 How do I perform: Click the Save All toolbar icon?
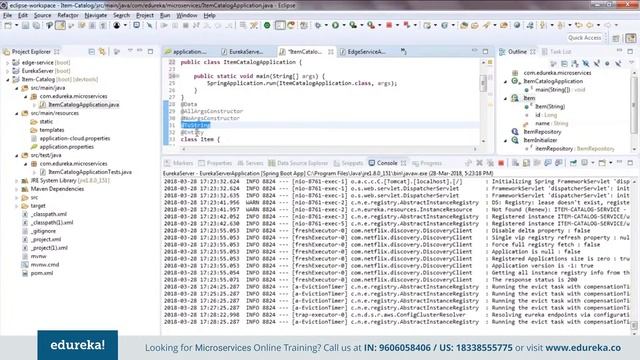(36, 25)
